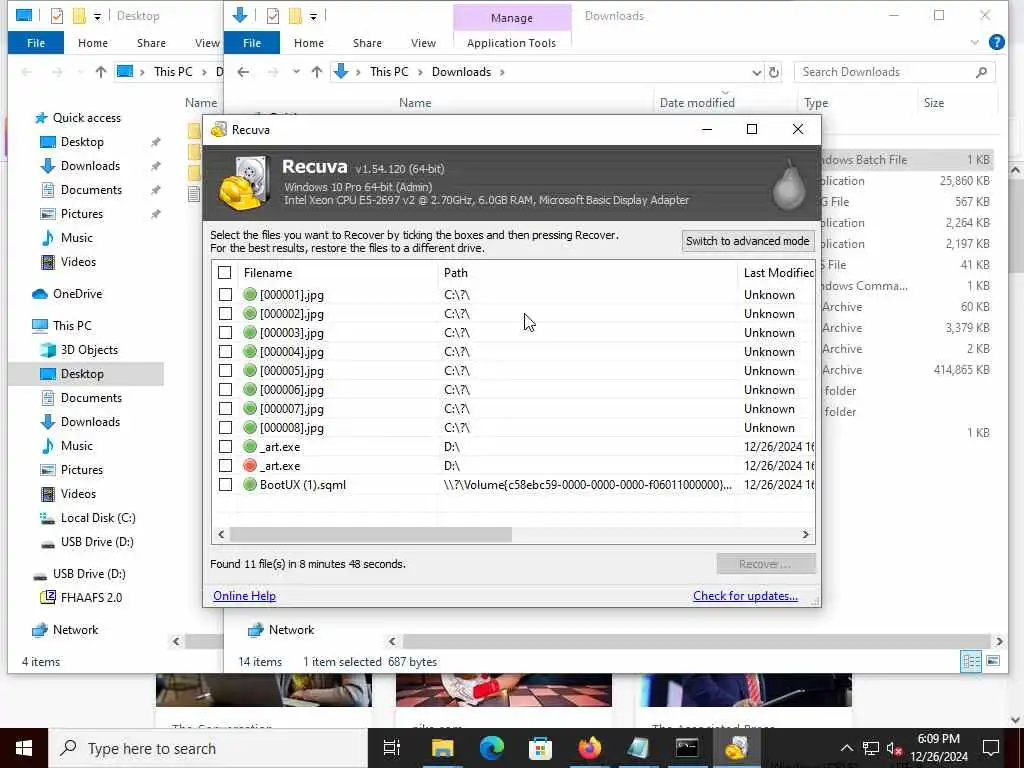The height and width of the screenshot is (768, 1024).
Task: Select Network in Desktop window navigation pane
Action: pos(75,630)
